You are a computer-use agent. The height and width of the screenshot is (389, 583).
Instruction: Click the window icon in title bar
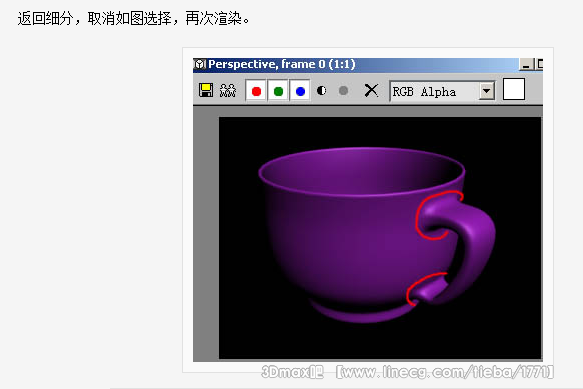click(200, 64)
